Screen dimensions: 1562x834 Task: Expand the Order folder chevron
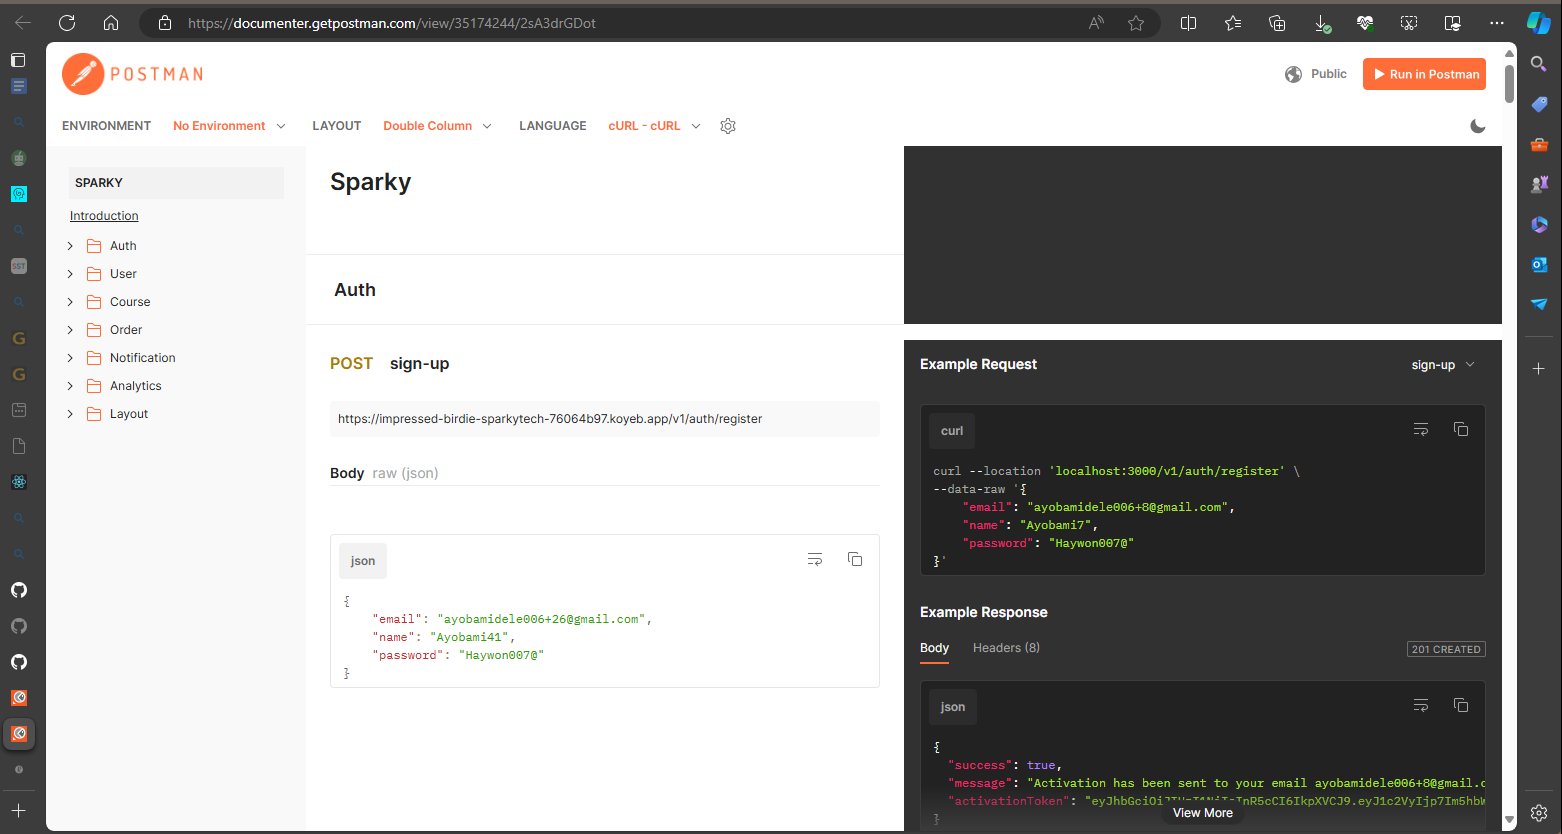pos(70,330)
